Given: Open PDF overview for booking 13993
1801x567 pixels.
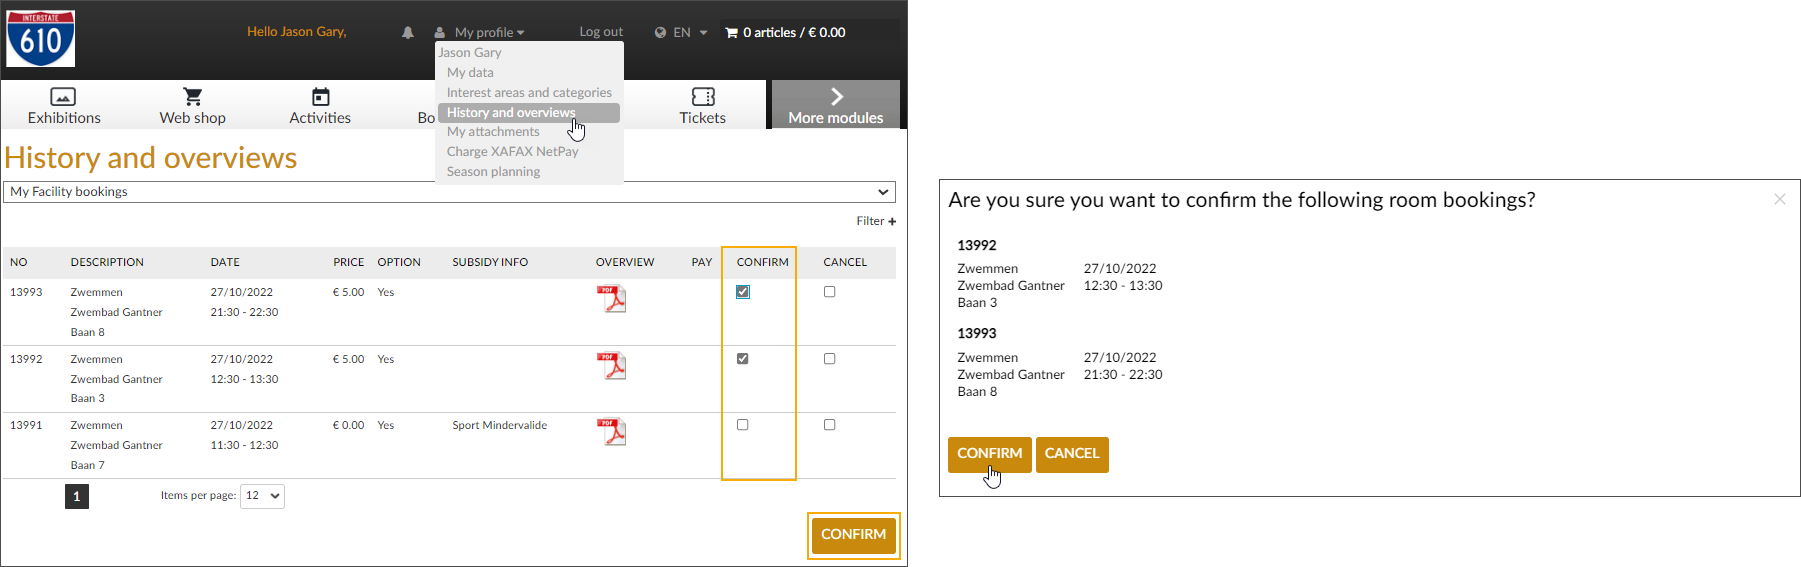Looking at the screenshot, I should coord(611,299).
